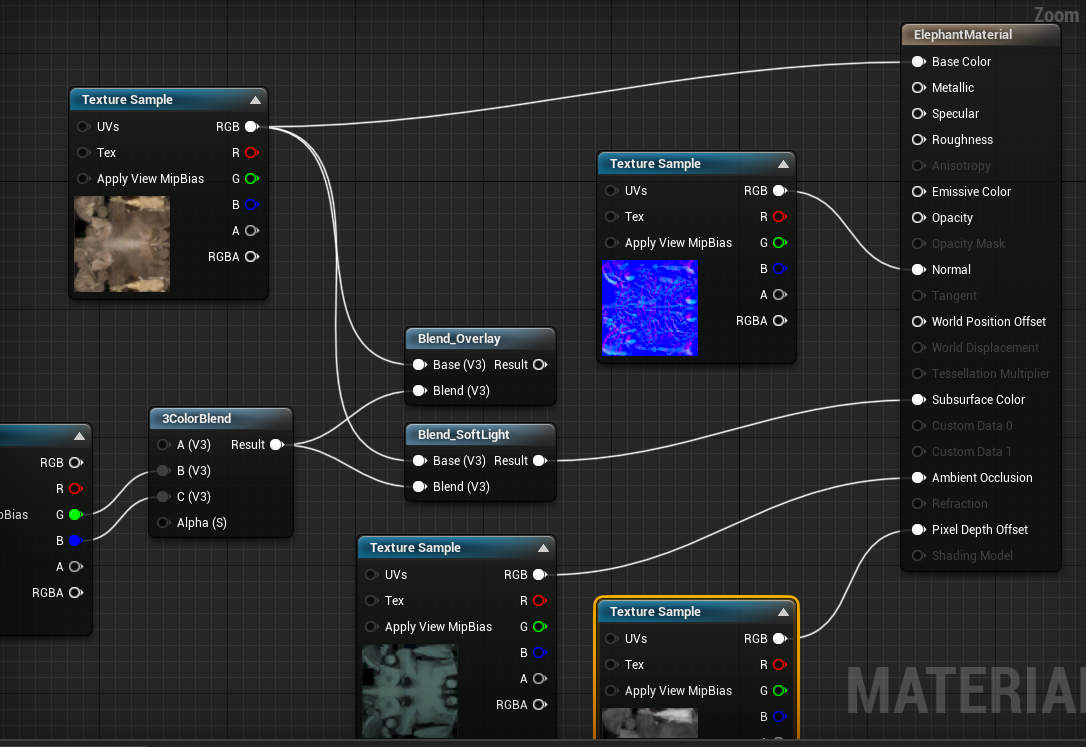The height and width of the screenshot is (747, 1086).
Task: Click the Roughness input pin on ElephantMaterial
Action: click(x=918, y=139)
